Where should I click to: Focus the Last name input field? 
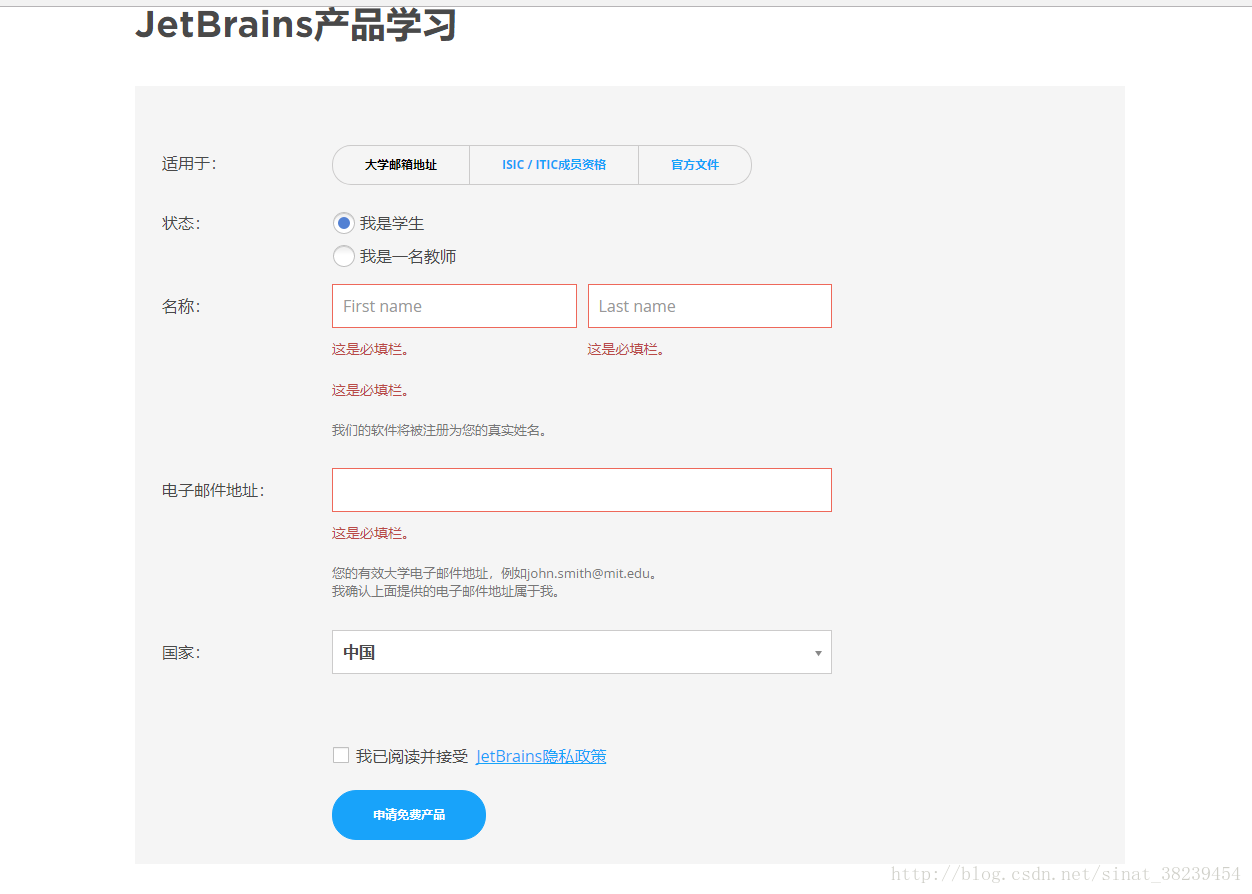[710, 306]
